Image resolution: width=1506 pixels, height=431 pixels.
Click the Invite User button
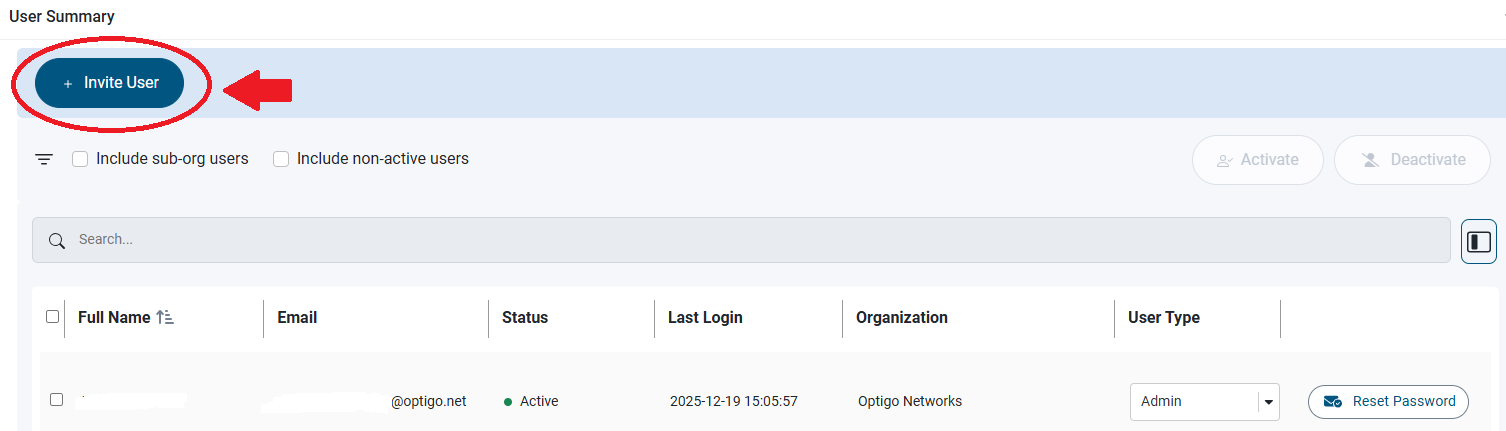point(110,83)
